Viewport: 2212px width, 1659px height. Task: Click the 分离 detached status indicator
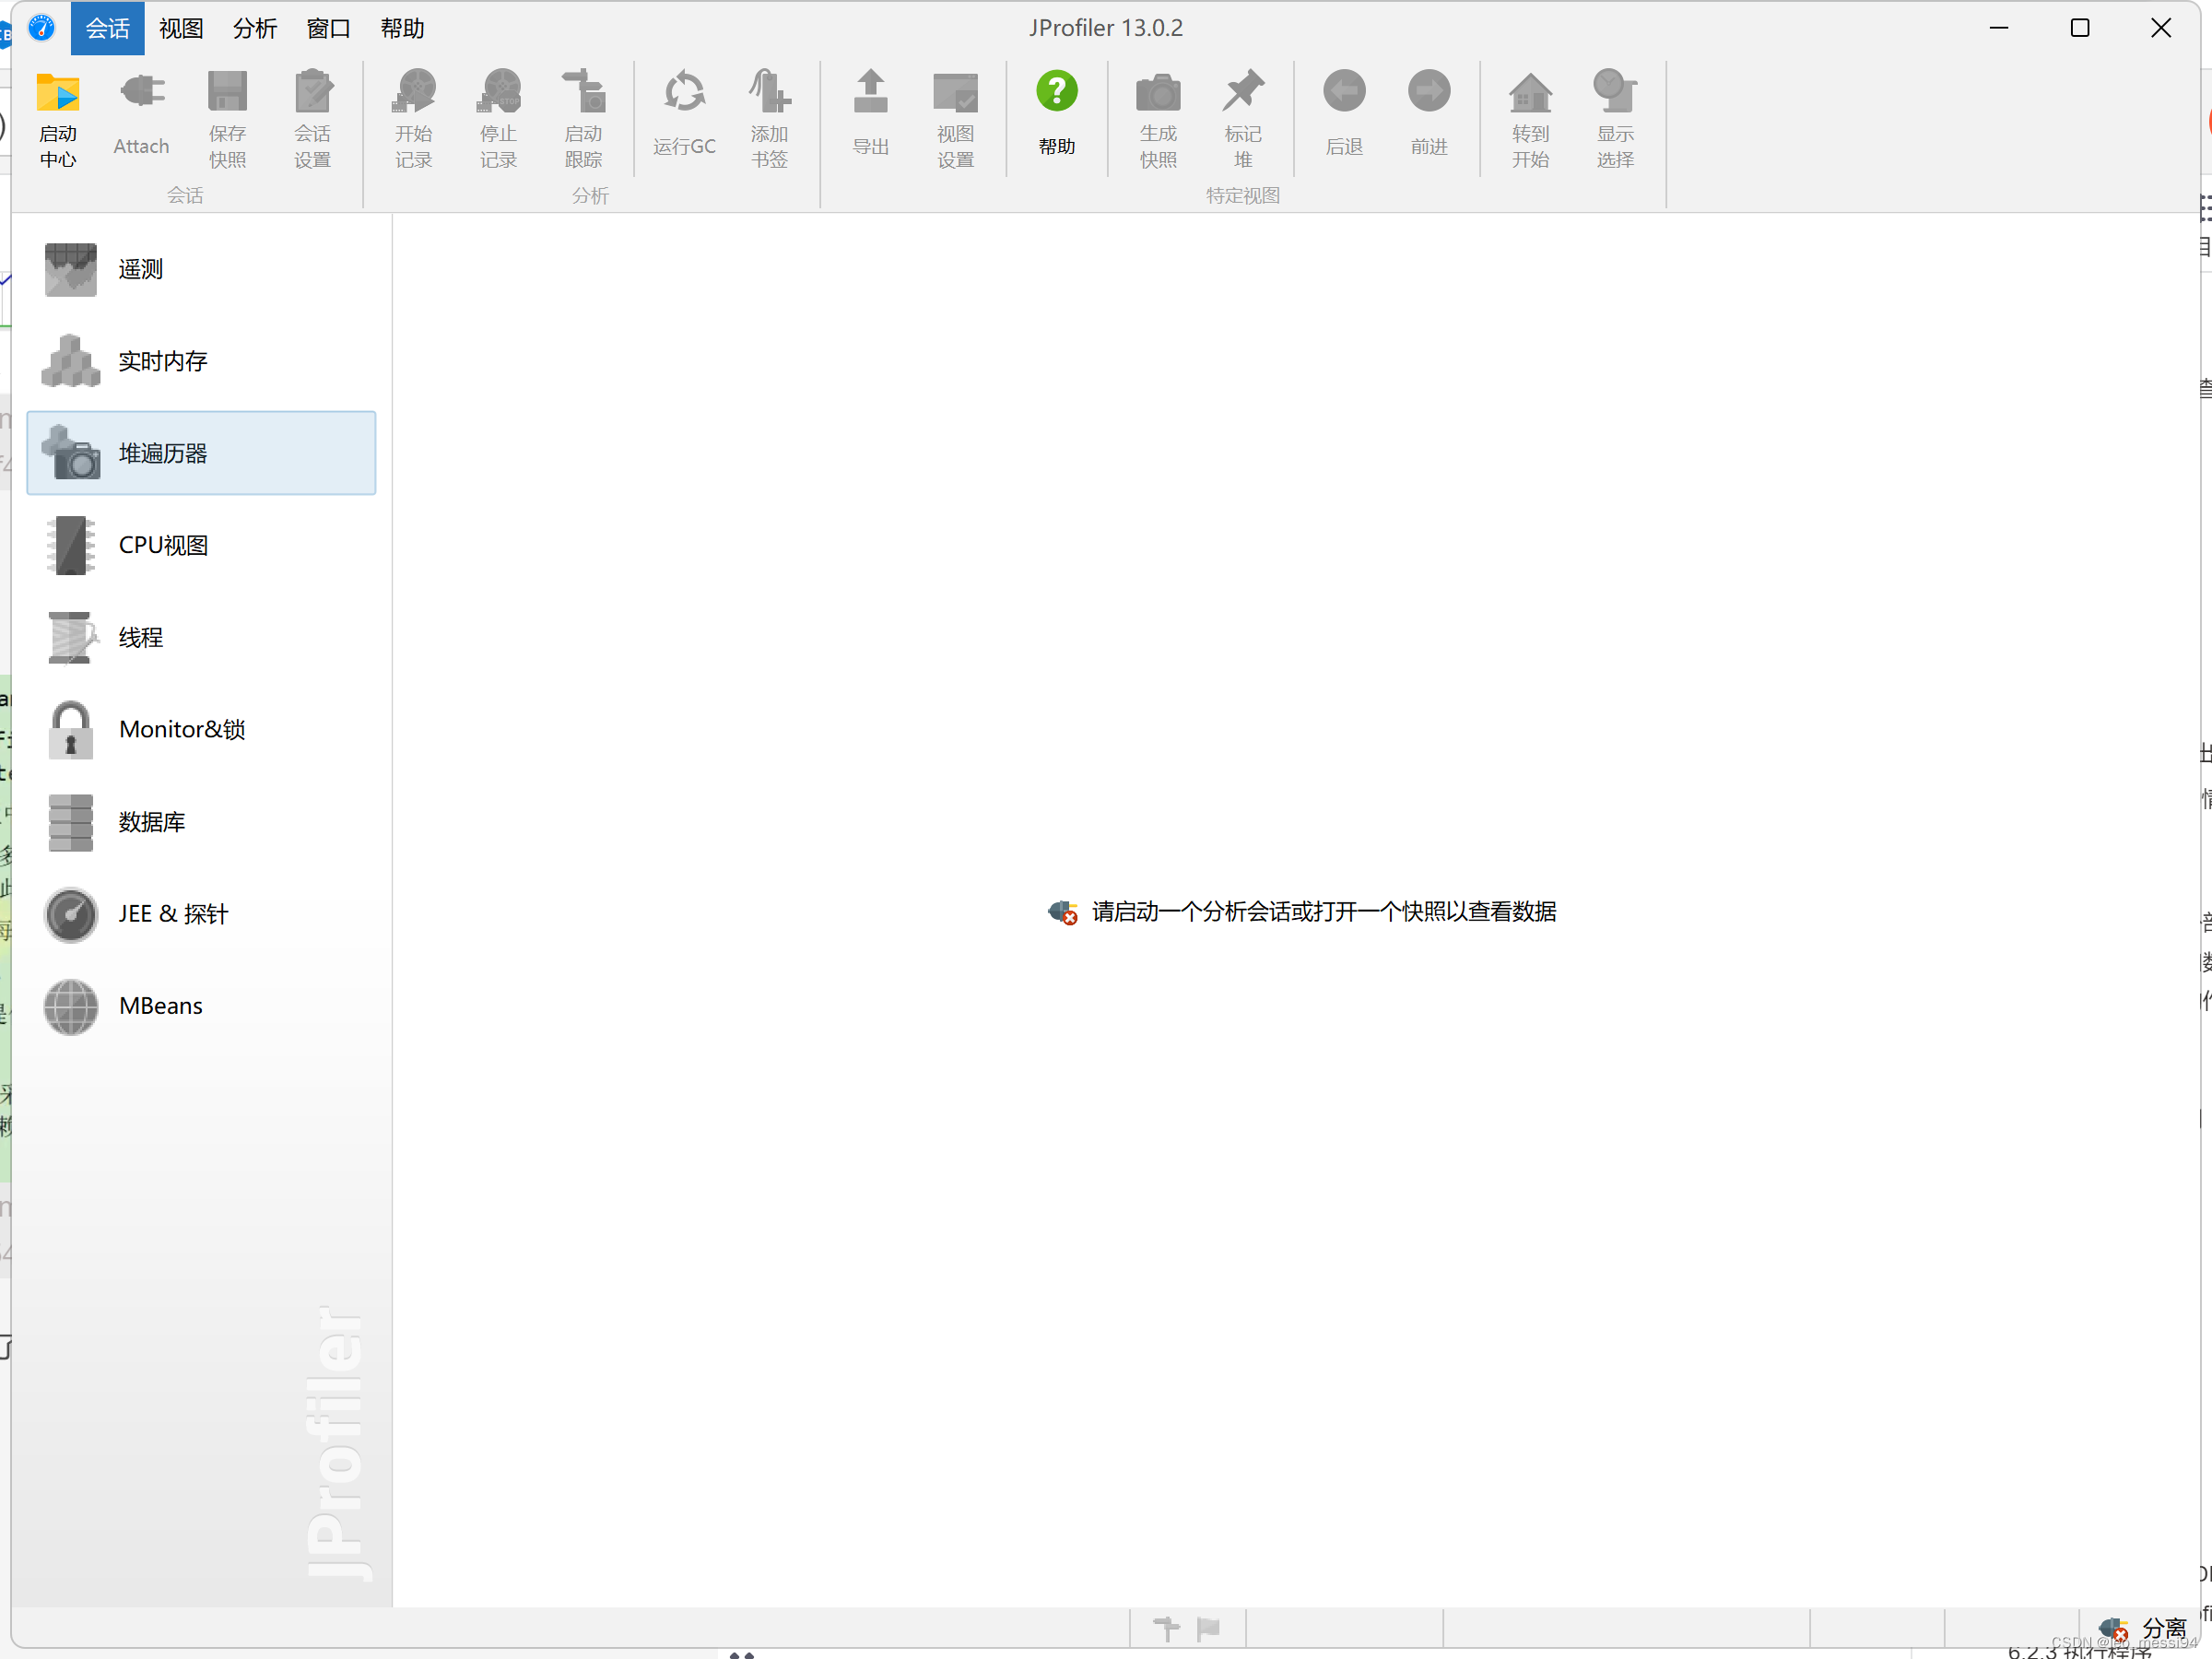click(2142, 1629)
